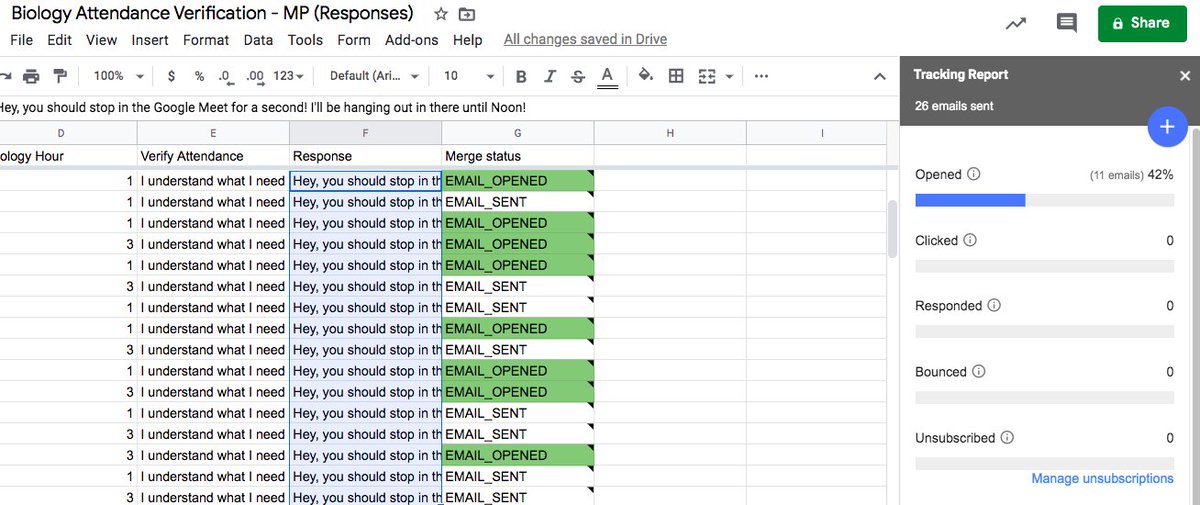Click the Merge status header cell

517,156
